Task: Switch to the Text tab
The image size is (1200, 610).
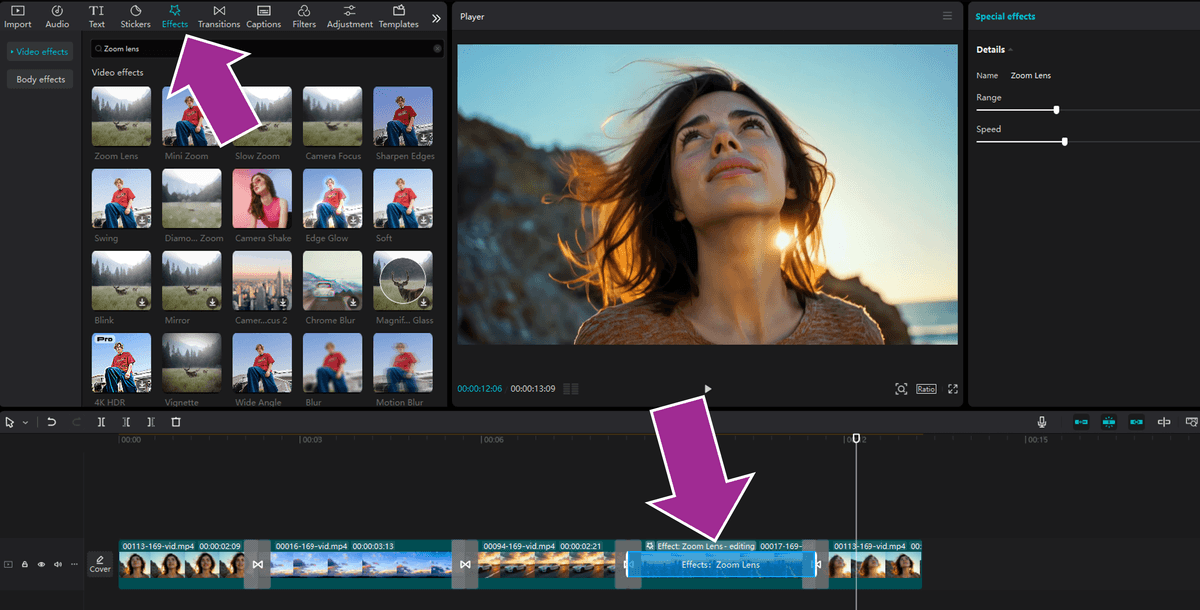Action: coord(96,16)
